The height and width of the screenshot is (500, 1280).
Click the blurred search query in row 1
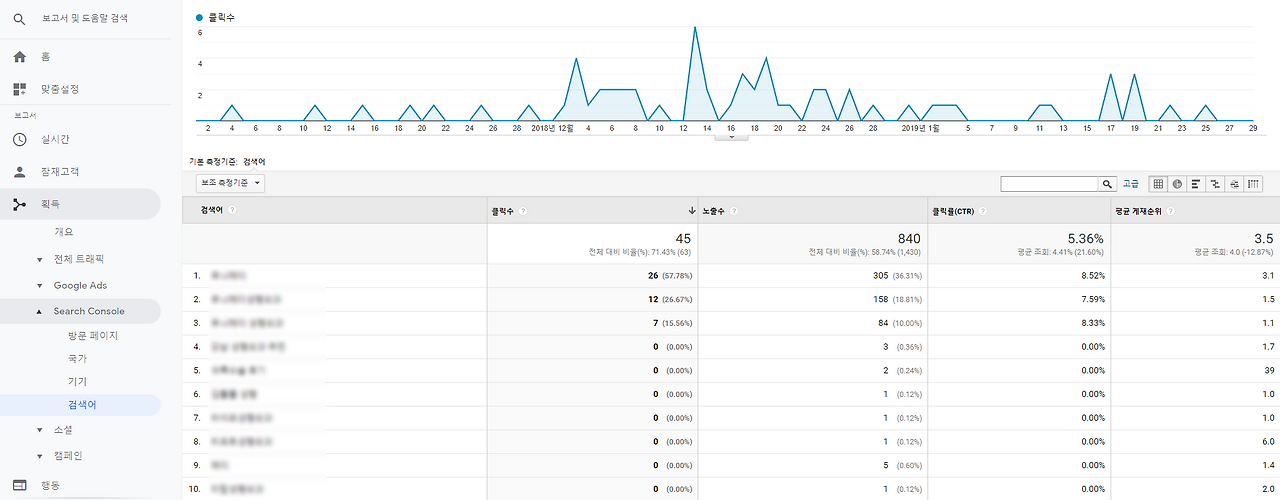coord(228,274)
